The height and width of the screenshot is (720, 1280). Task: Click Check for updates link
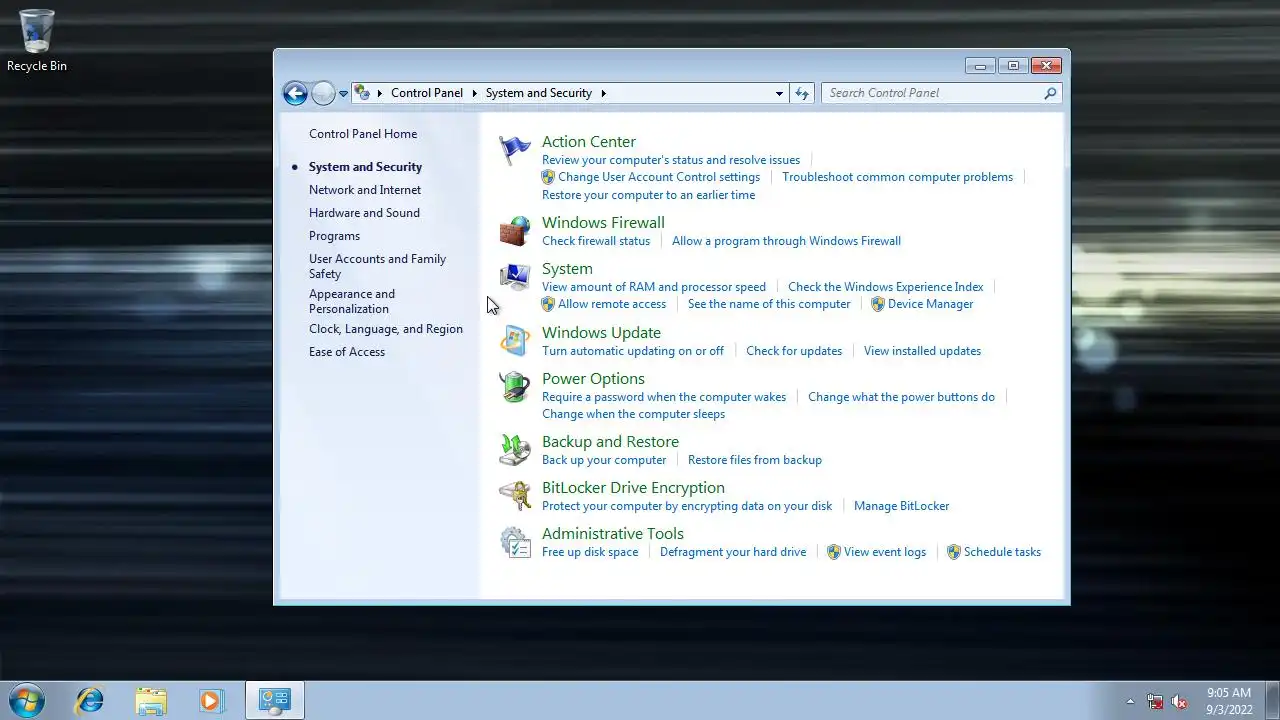[x=794, y=351]
